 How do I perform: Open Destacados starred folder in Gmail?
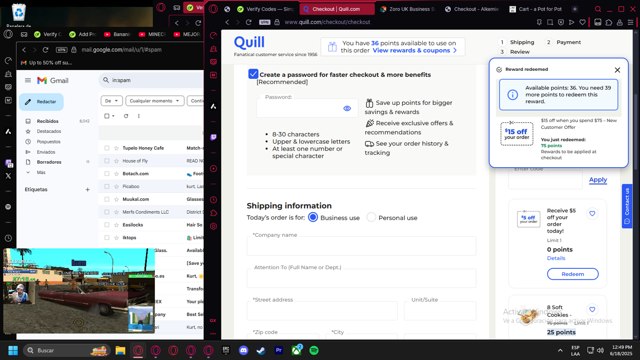(x=49, y=131)
